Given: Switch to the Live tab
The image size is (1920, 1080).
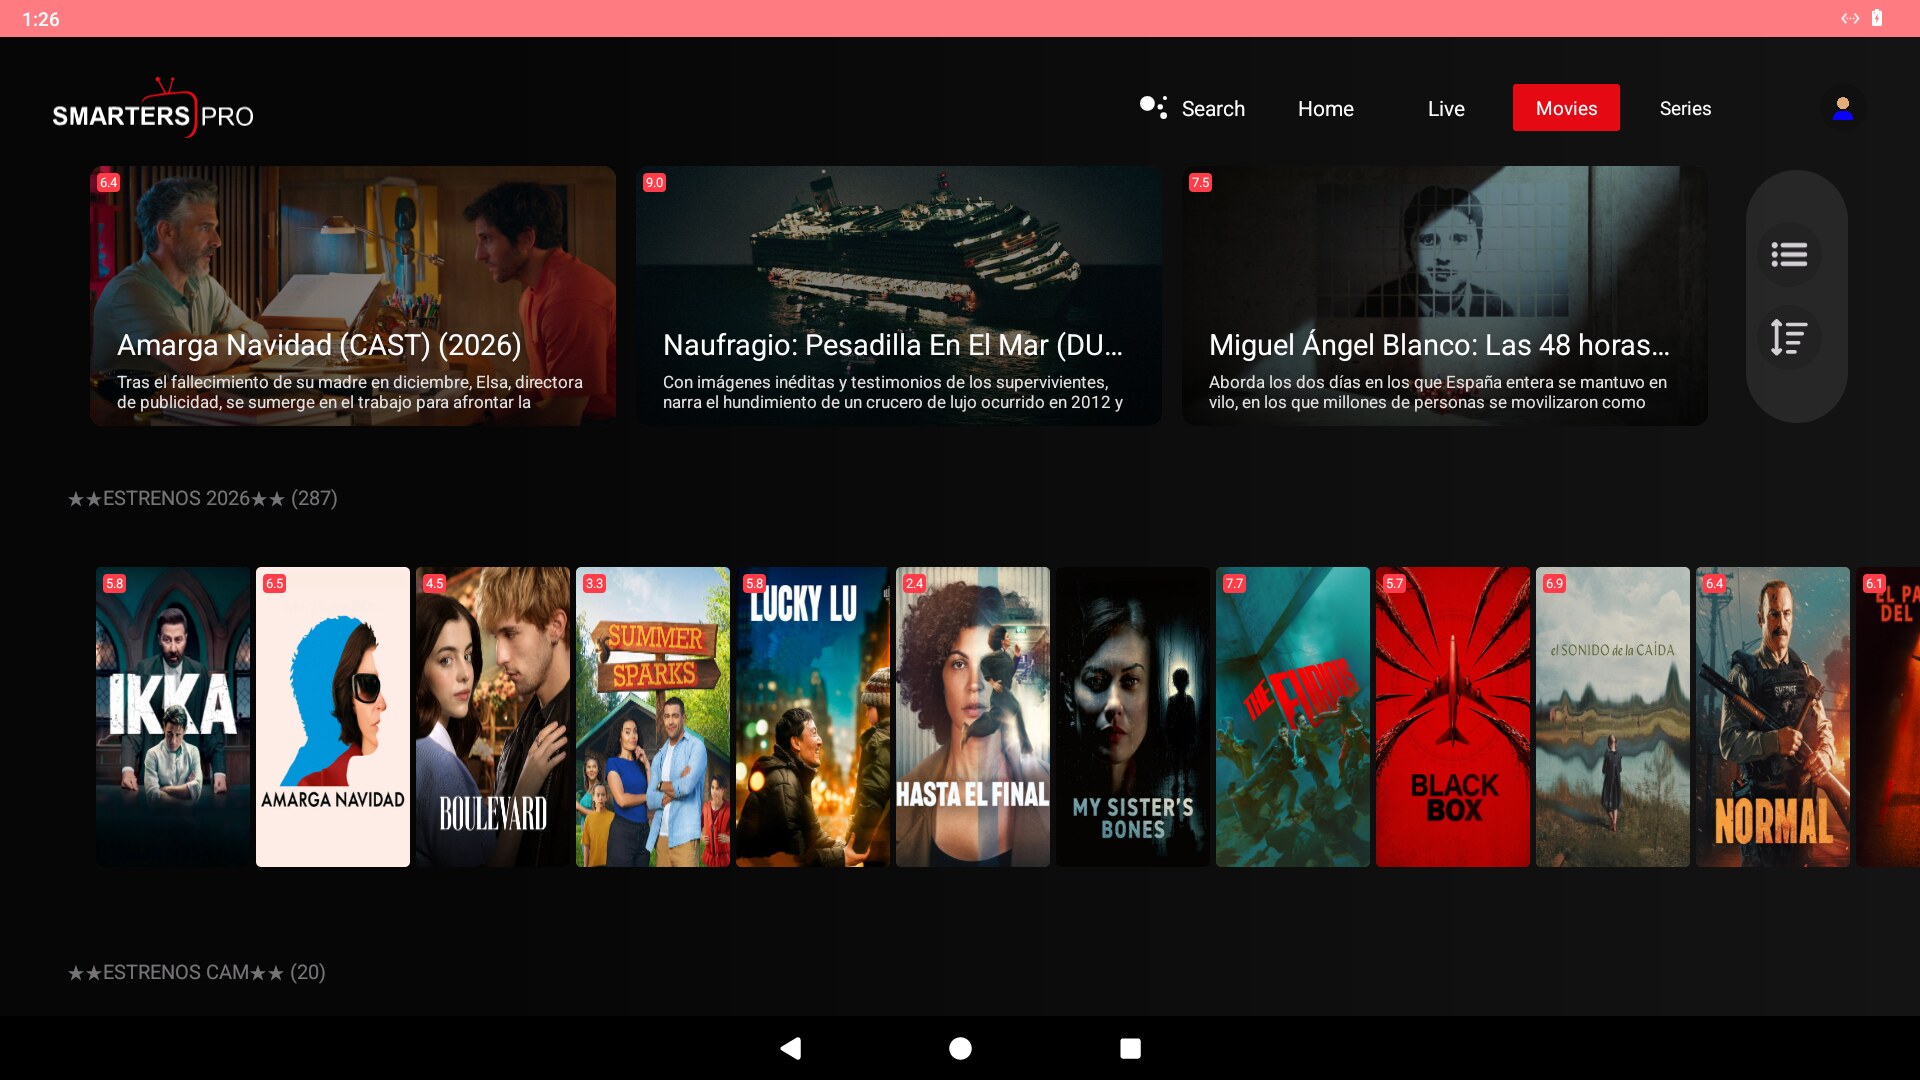Looking at the screenshot, I should pos(1446,108).
